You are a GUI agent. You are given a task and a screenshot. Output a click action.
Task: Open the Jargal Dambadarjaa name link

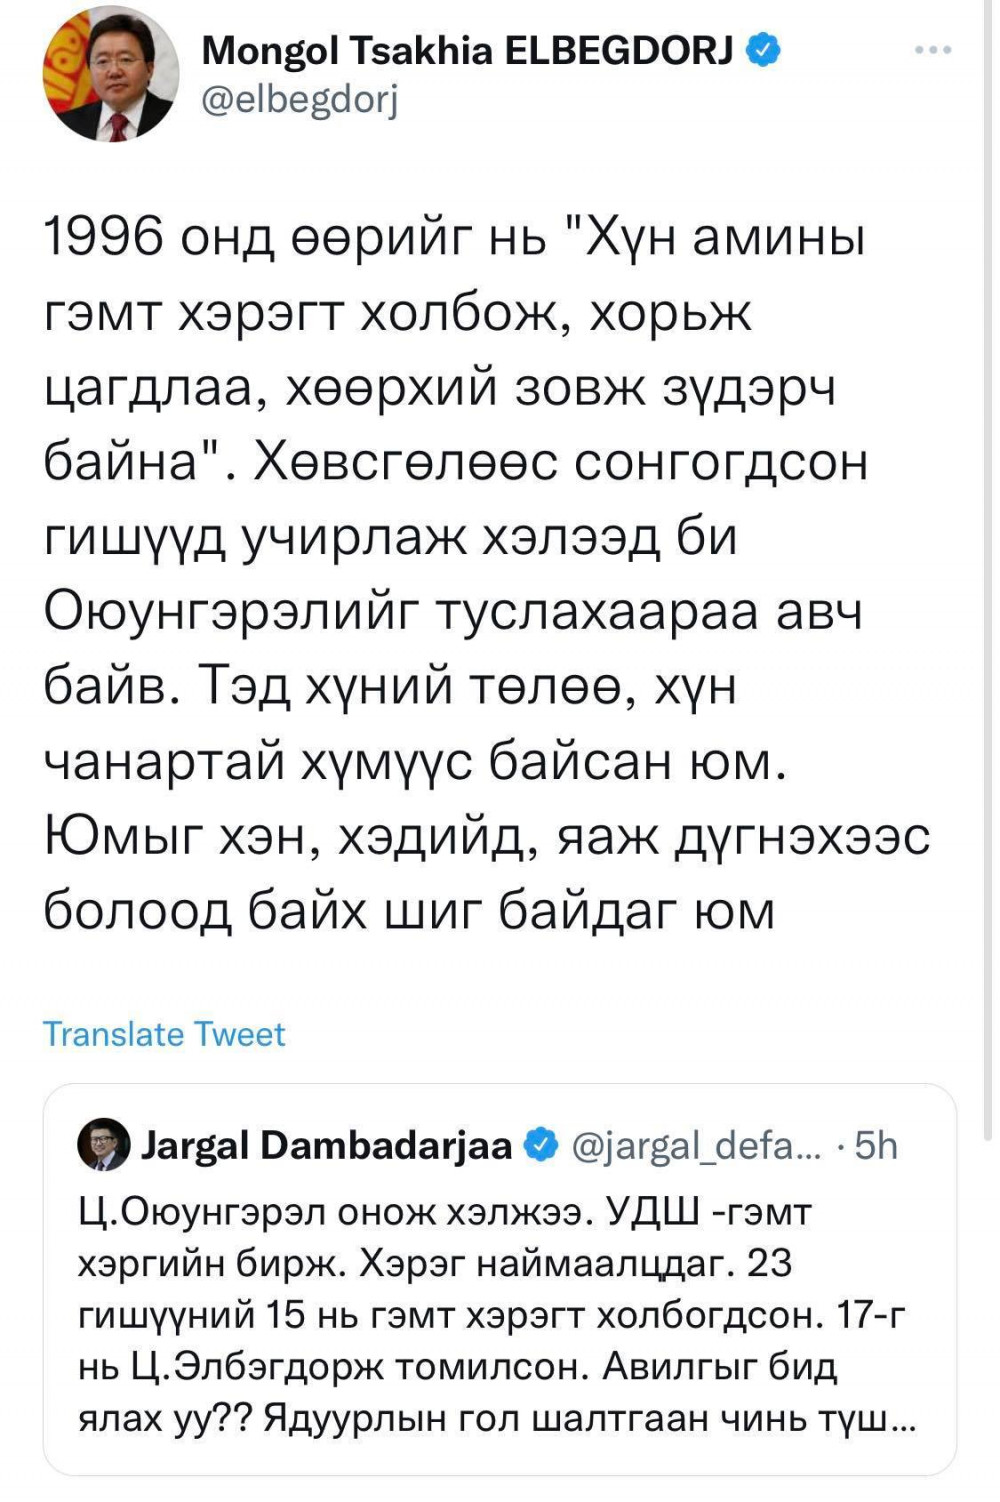(328, 1145)
